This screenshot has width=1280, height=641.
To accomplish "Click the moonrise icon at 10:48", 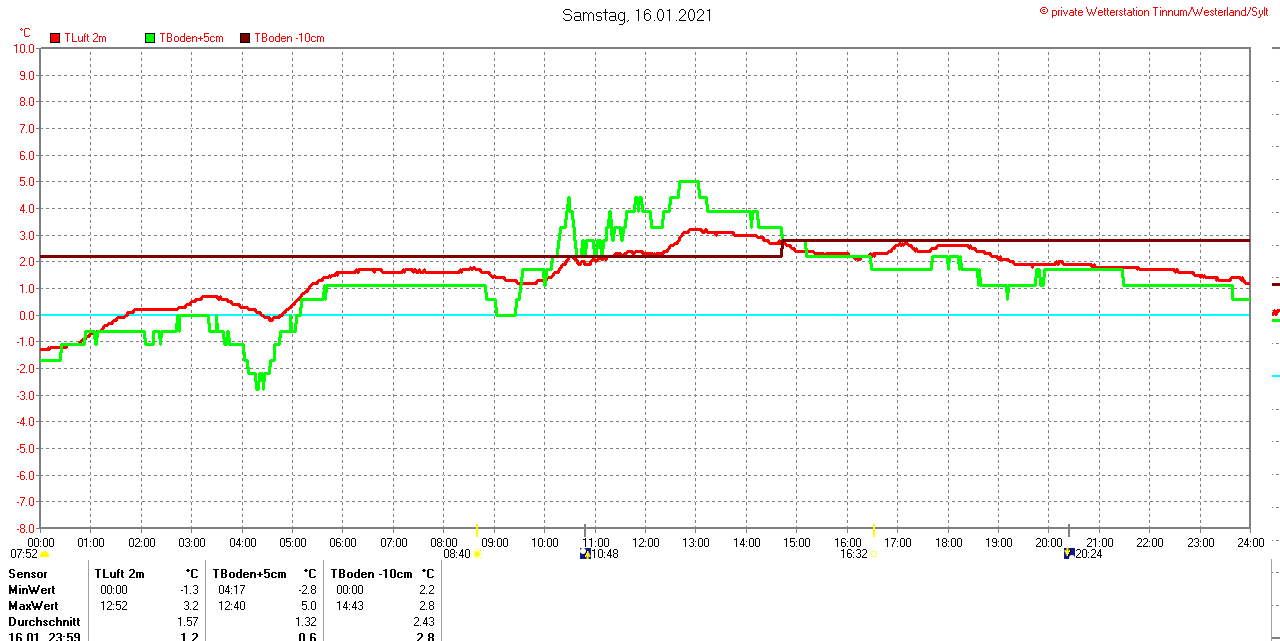I will point(585,554).
